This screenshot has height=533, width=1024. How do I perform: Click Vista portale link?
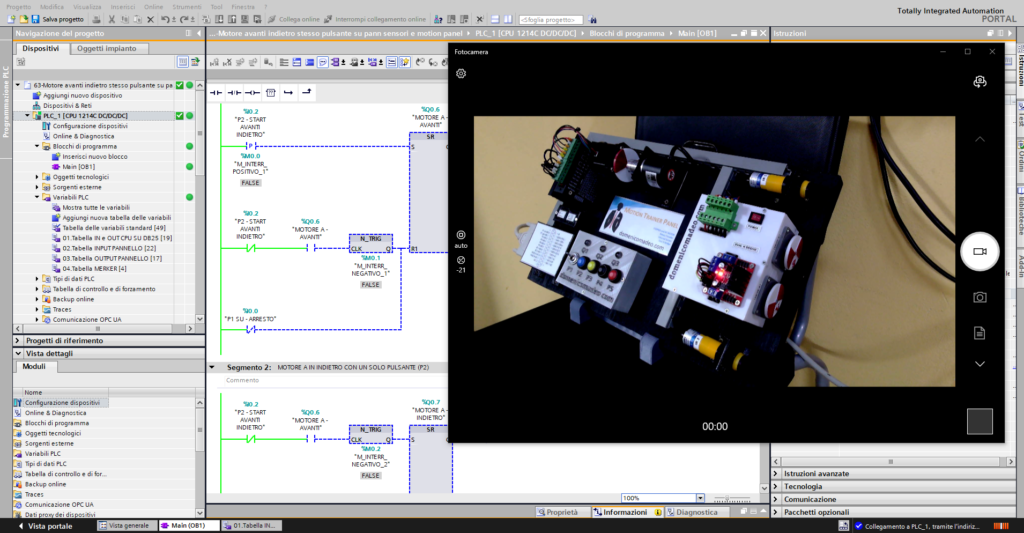[48, 525]
